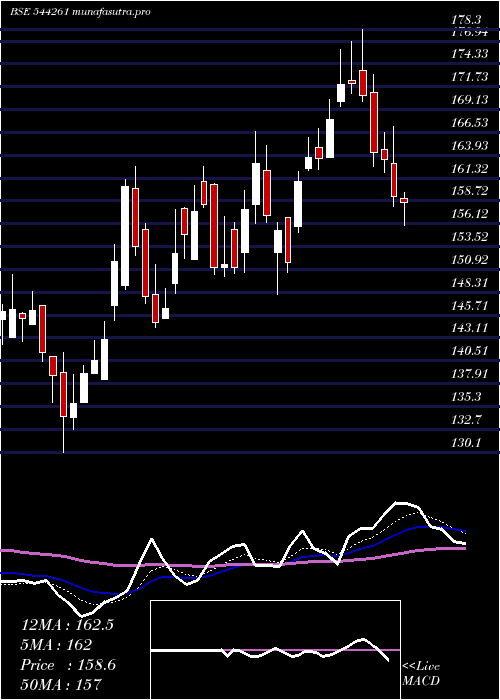Click the 150.92 price level label
Screen dimensions: 500x700
(470, 259)
